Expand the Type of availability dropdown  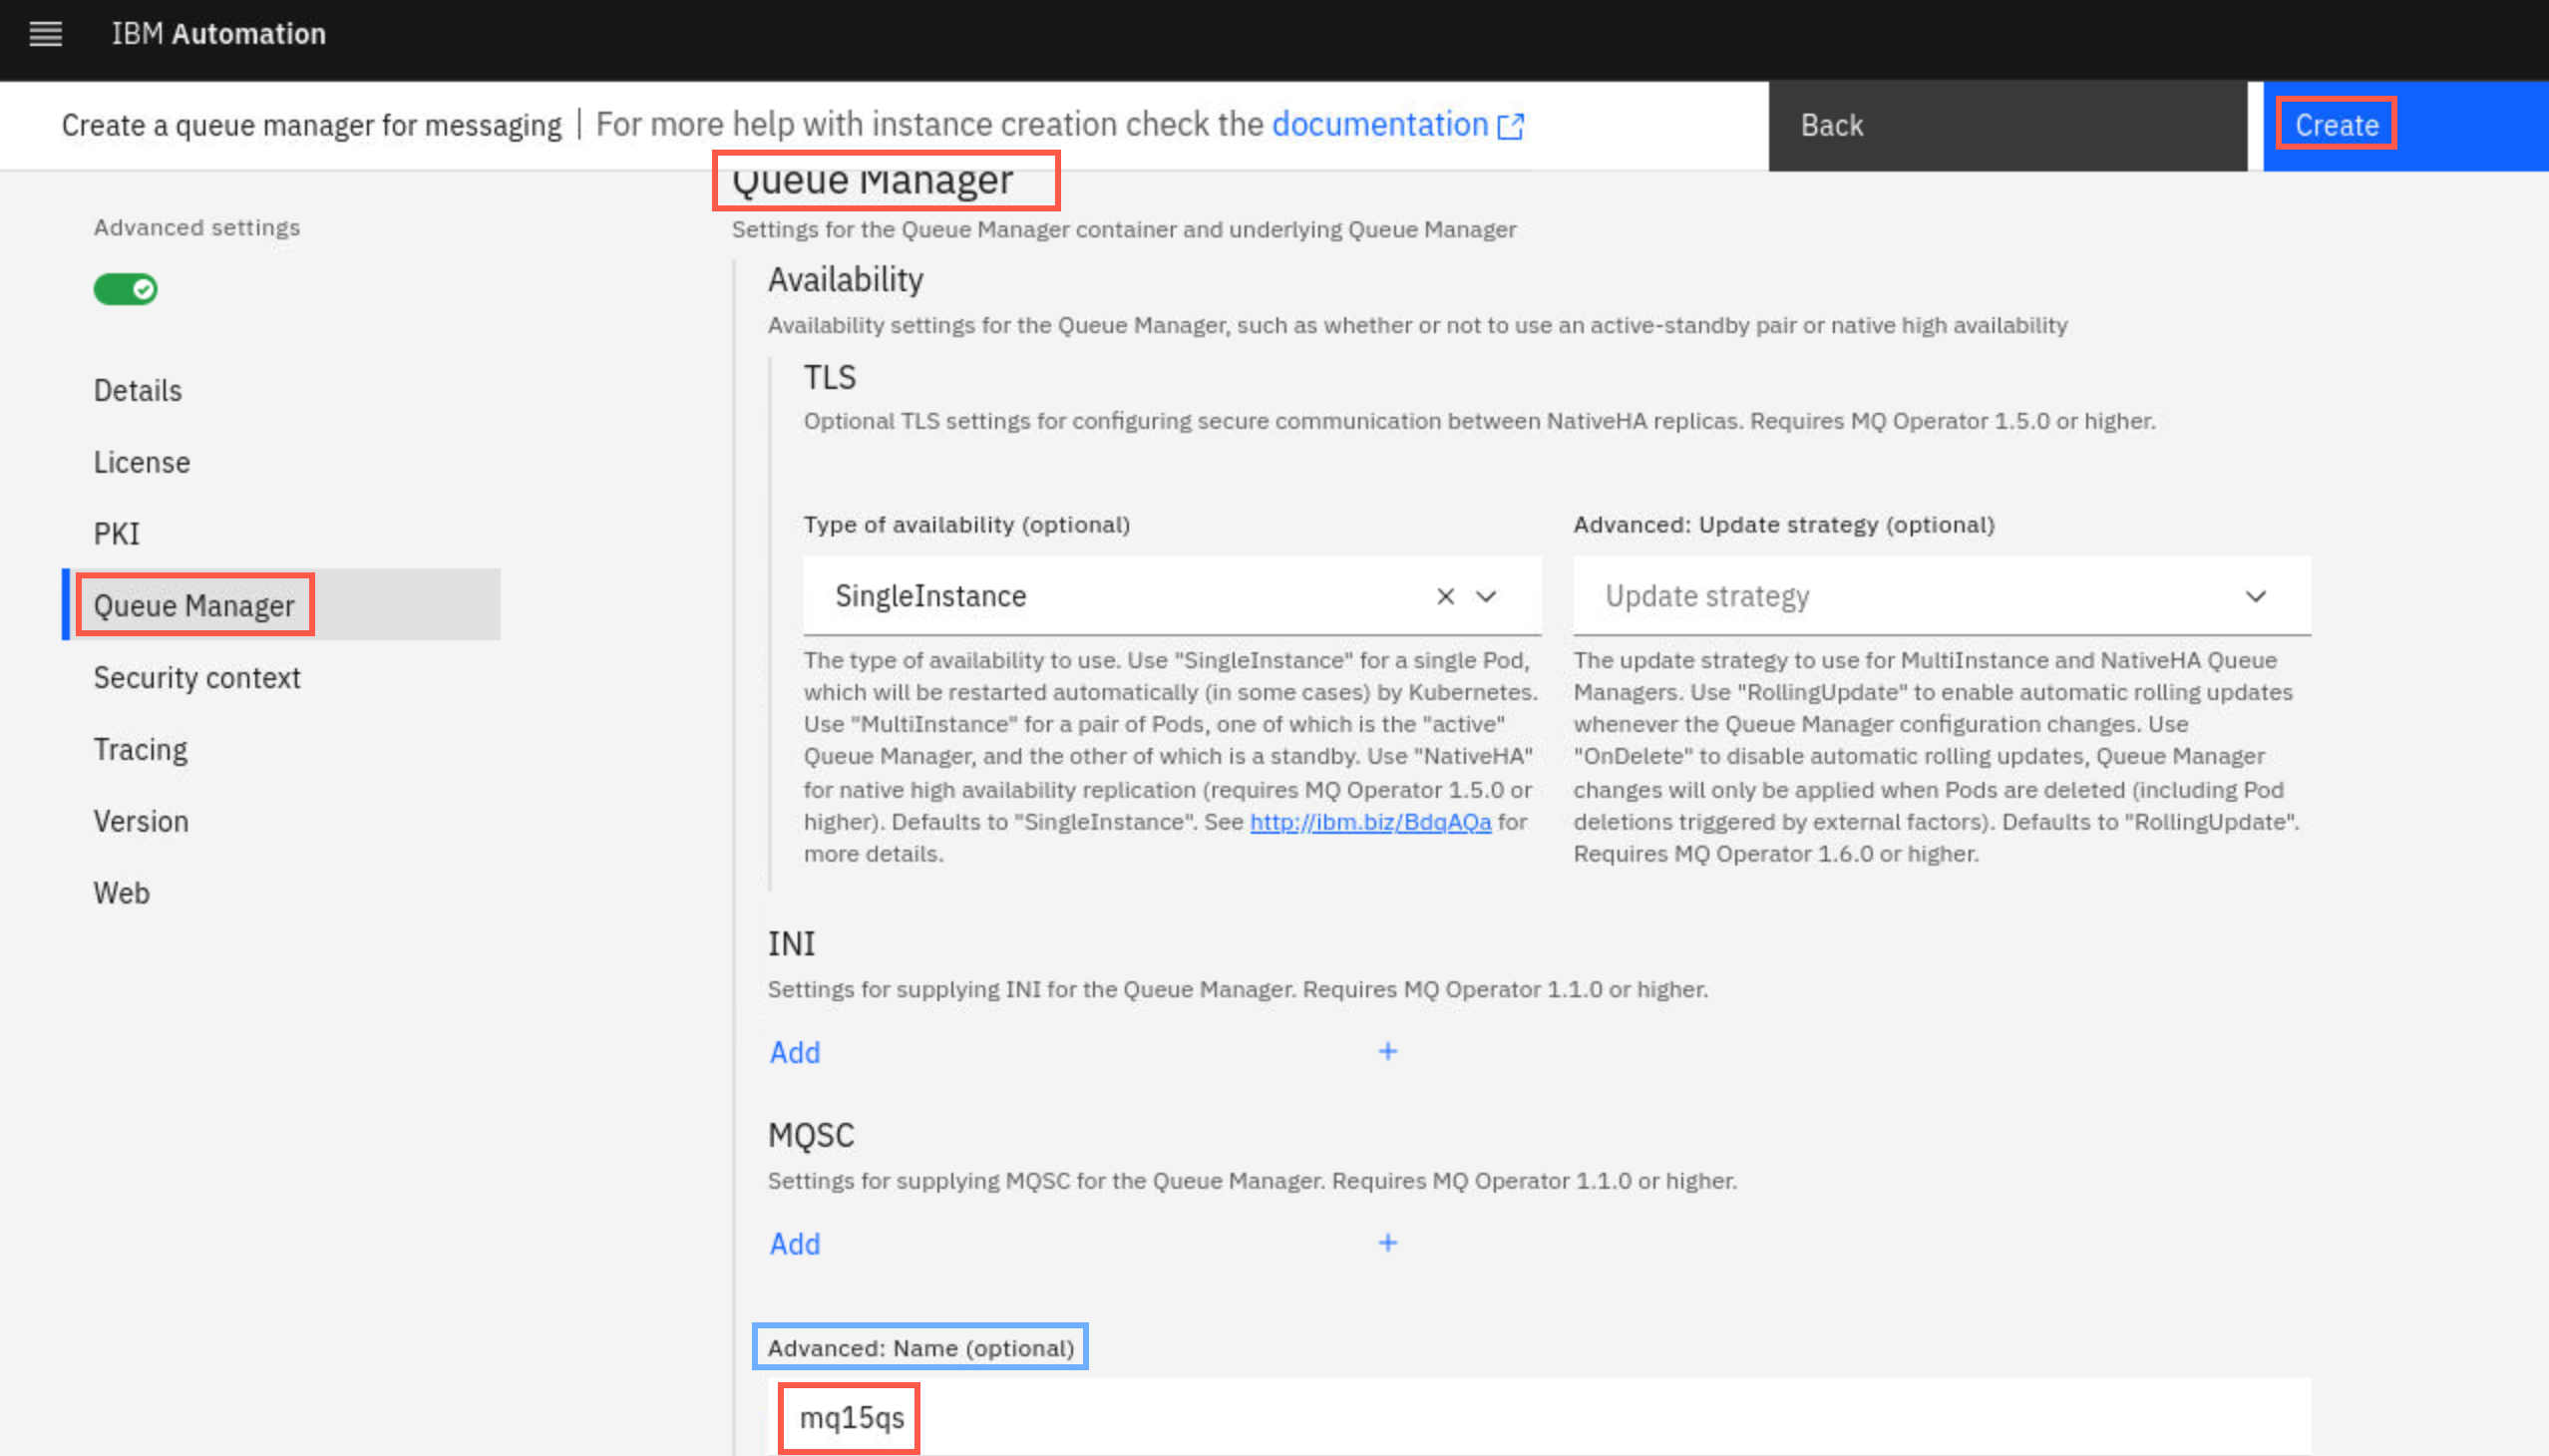point(1486,596)
